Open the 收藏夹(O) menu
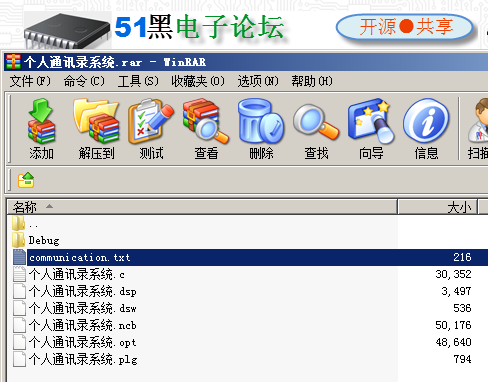488x382 pixels. pyautogui.click(x=198, y=81)
